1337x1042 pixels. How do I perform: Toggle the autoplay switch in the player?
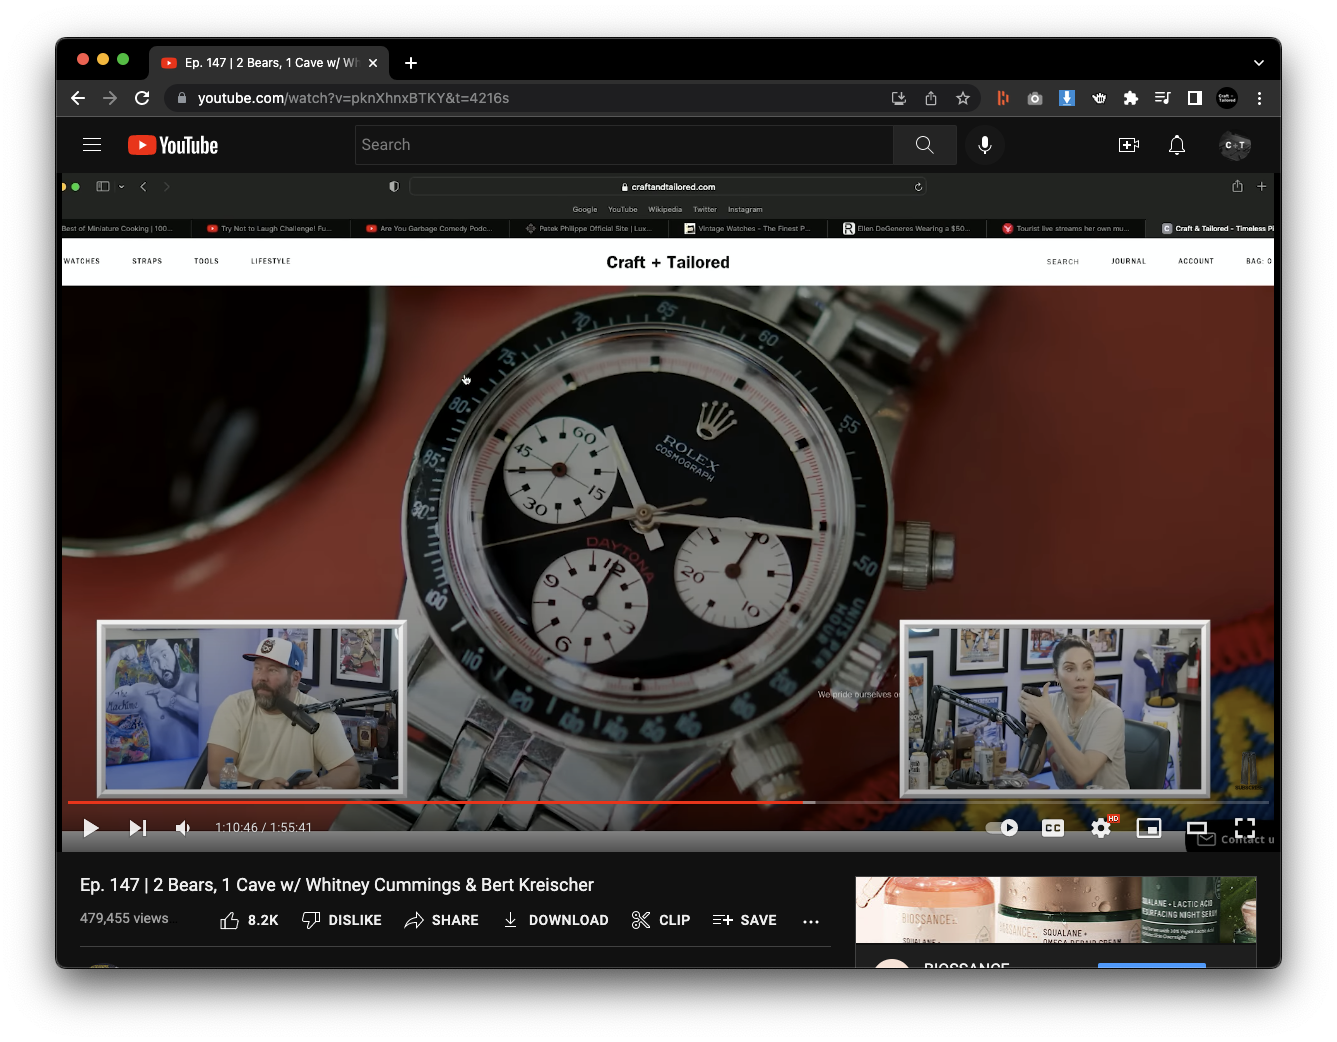click(1001, 828)
